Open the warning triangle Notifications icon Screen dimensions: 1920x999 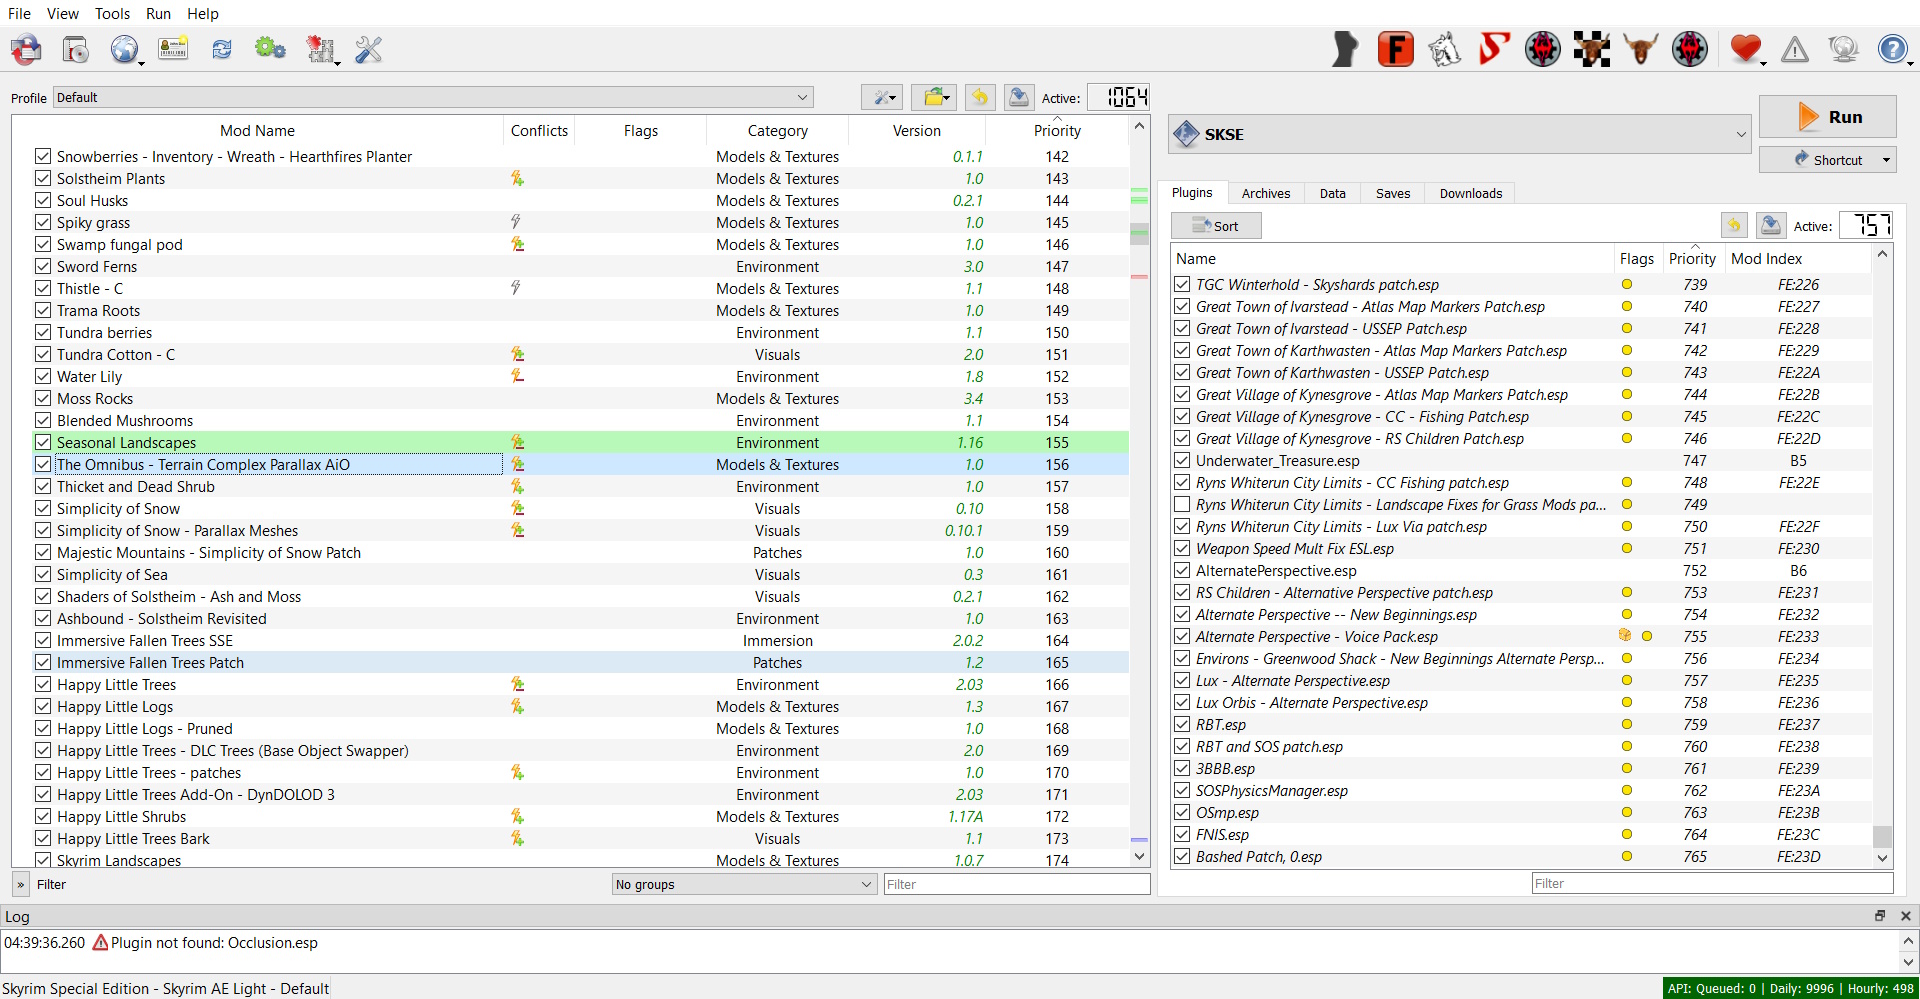coord(1795,49)
